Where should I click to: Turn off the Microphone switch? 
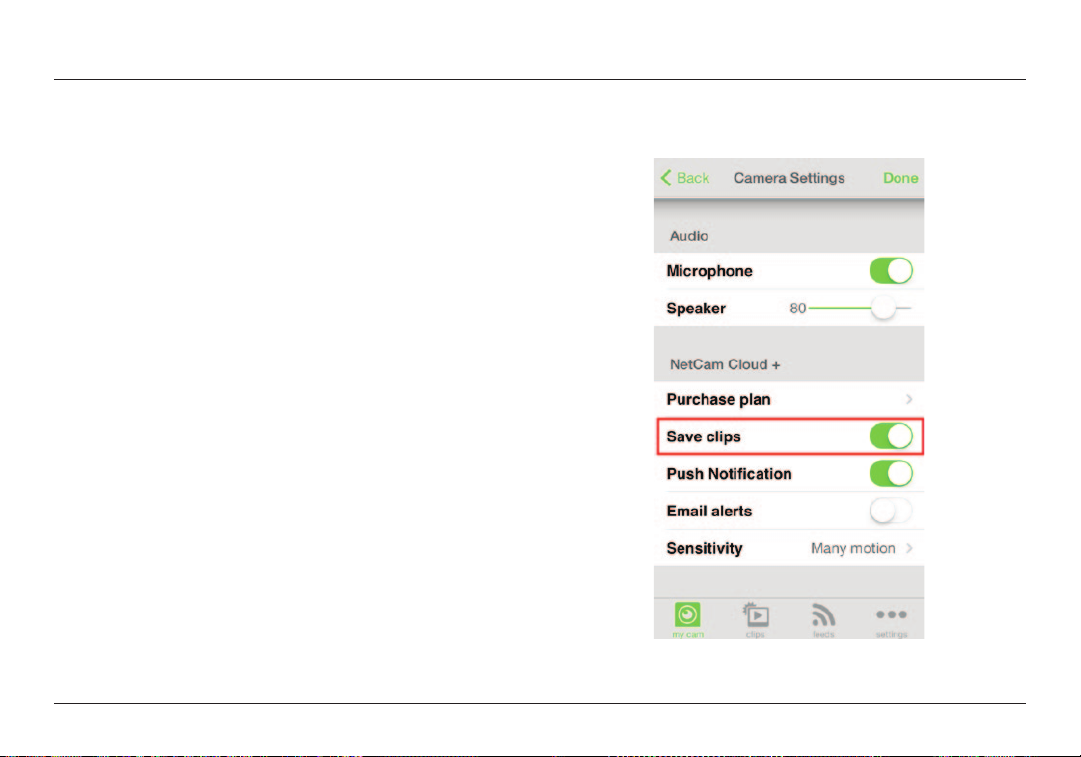pyautogui.click(x=891, y=271)
